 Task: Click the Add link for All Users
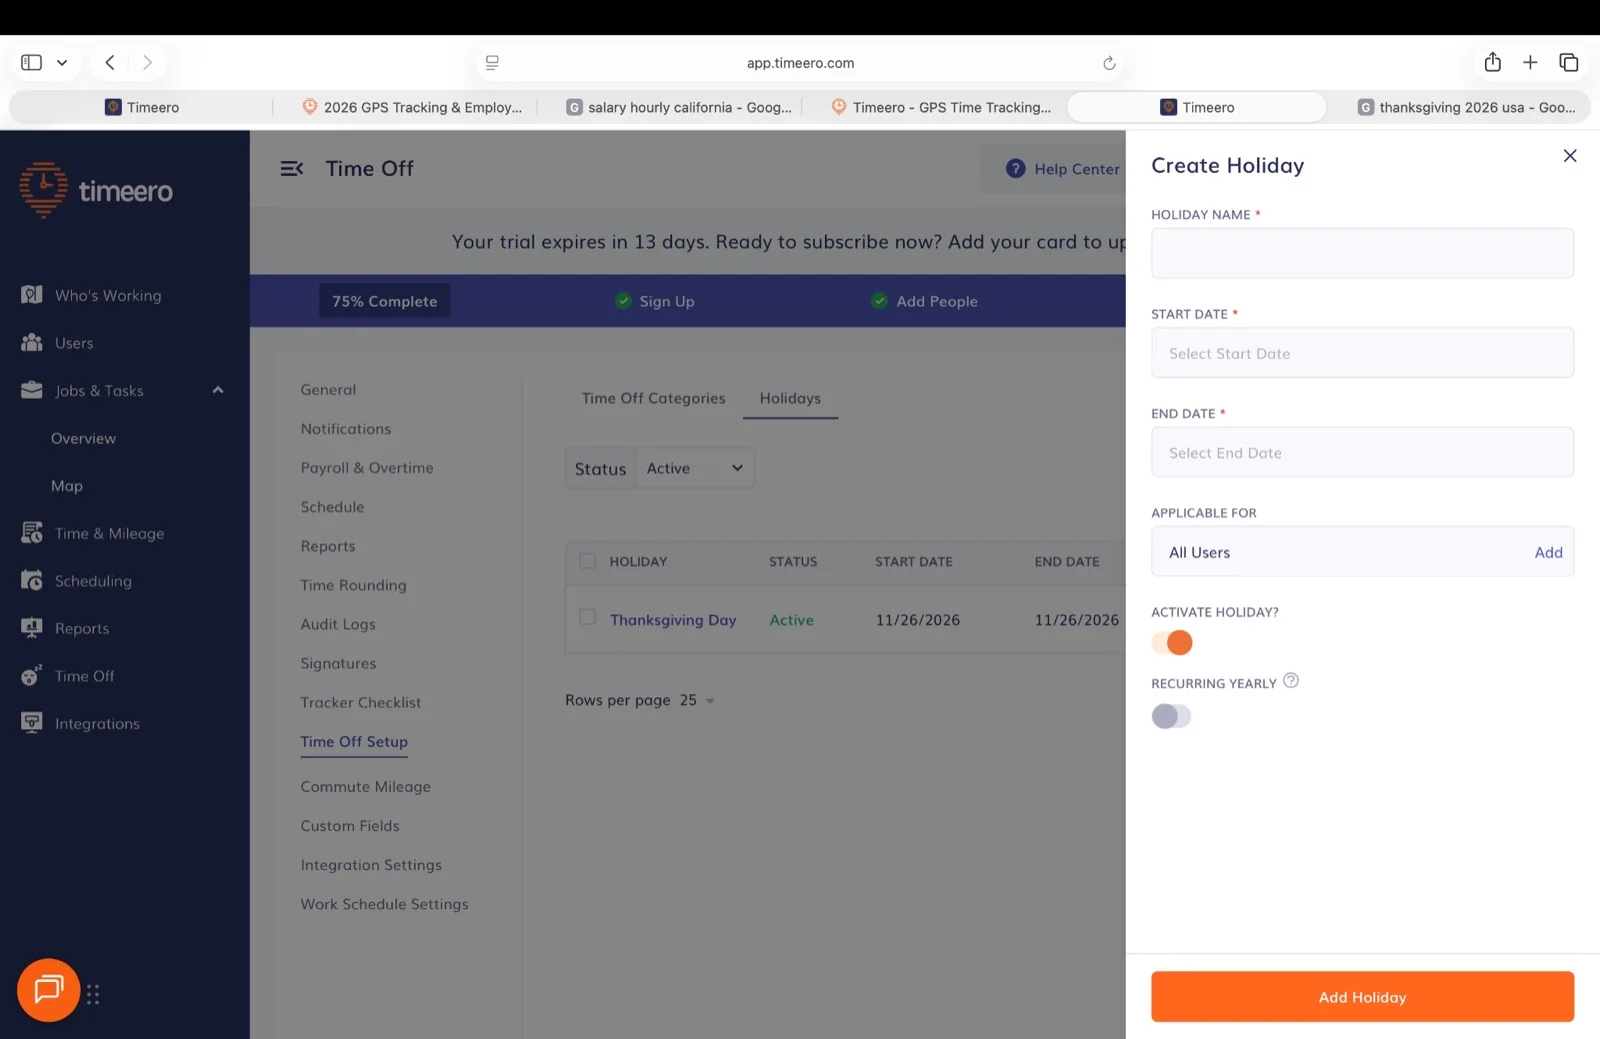[x=1548, y=552]
